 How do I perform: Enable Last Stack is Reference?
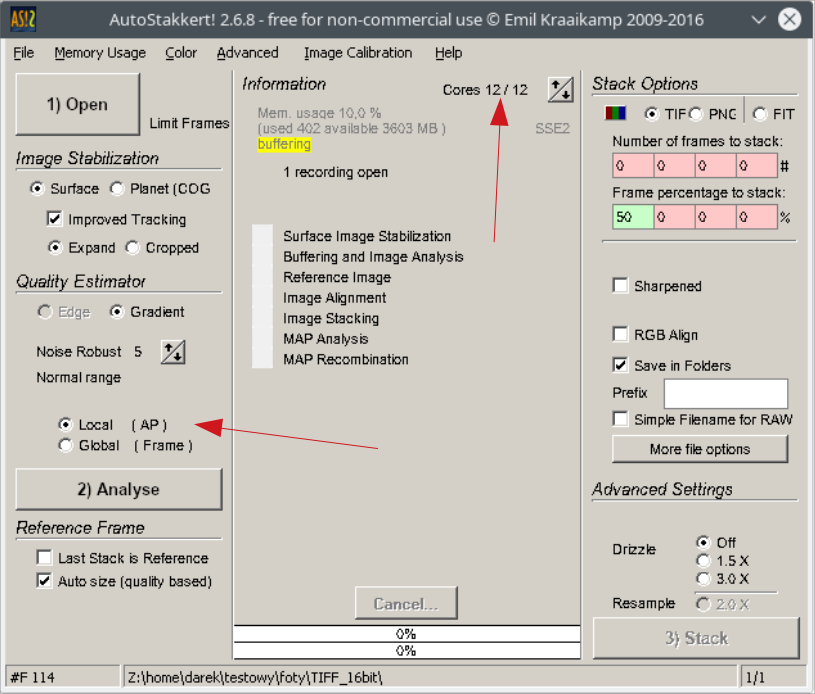tap(123, 558)
